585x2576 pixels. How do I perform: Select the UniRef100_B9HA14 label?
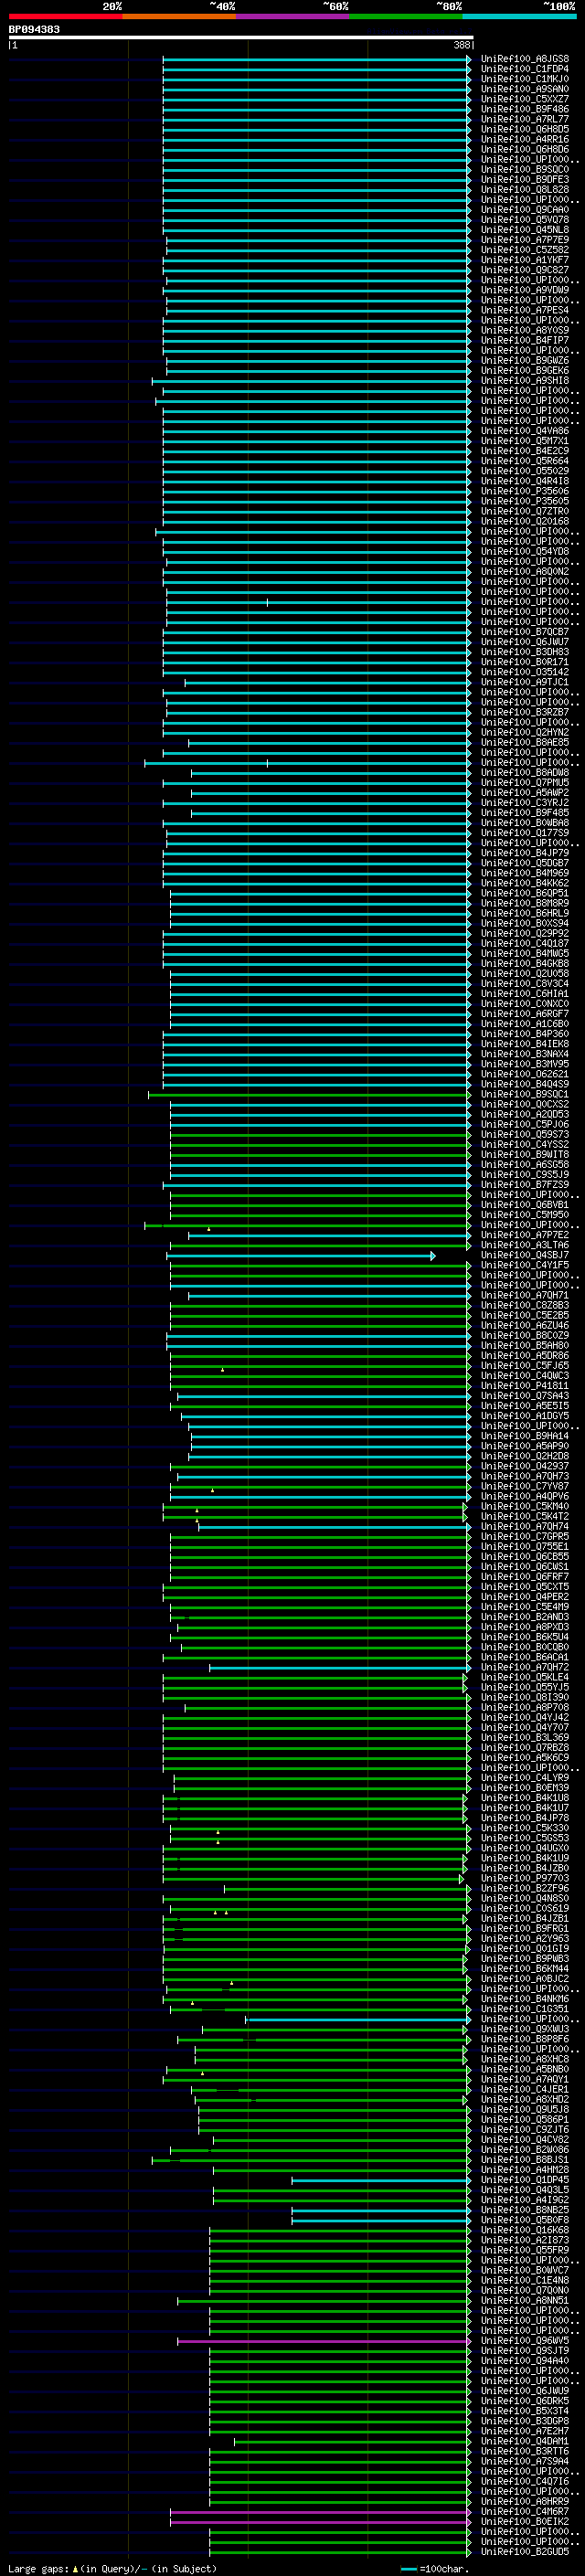tap(525, 1436)
